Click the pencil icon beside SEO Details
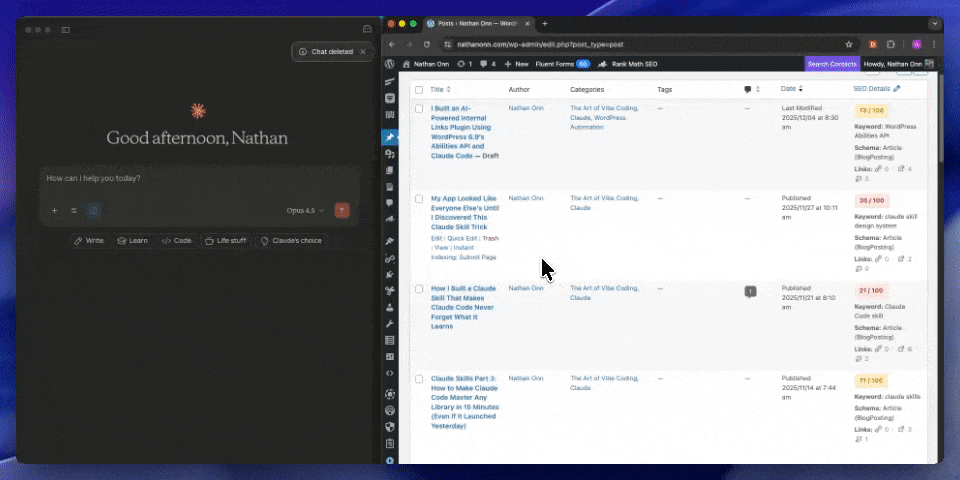 coord(897,89)
